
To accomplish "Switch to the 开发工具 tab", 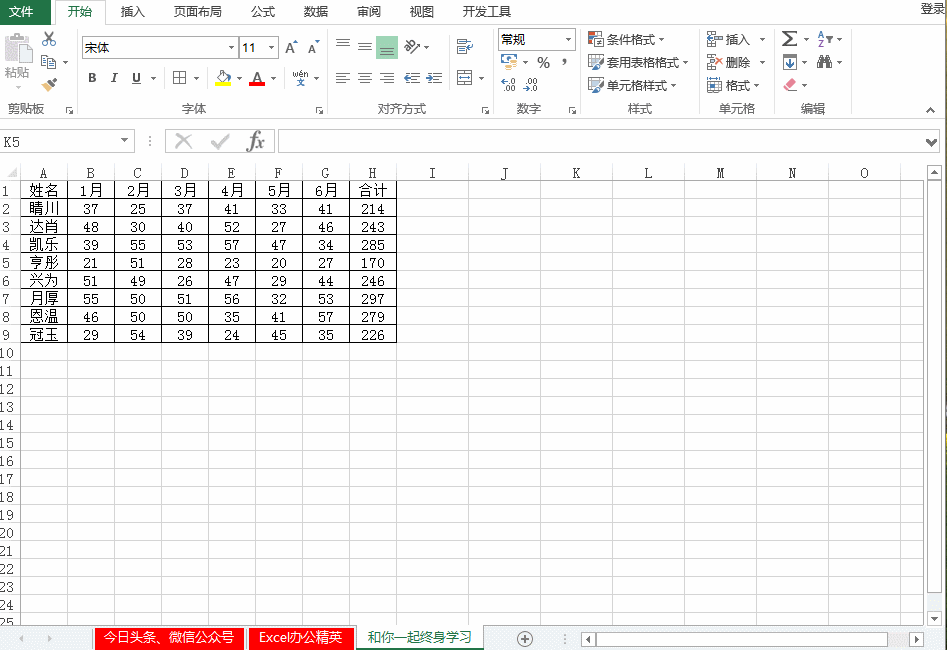I will point(487,11).
